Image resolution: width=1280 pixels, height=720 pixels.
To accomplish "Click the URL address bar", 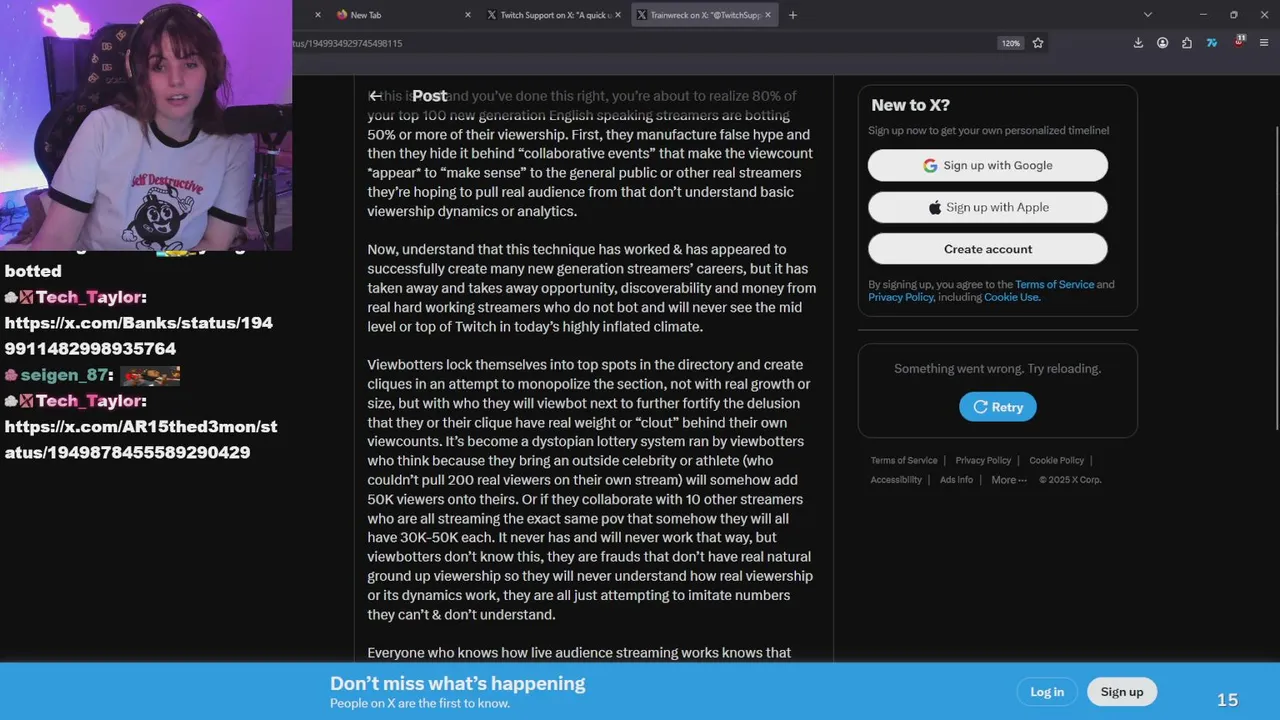I will (x=640, y=43).
